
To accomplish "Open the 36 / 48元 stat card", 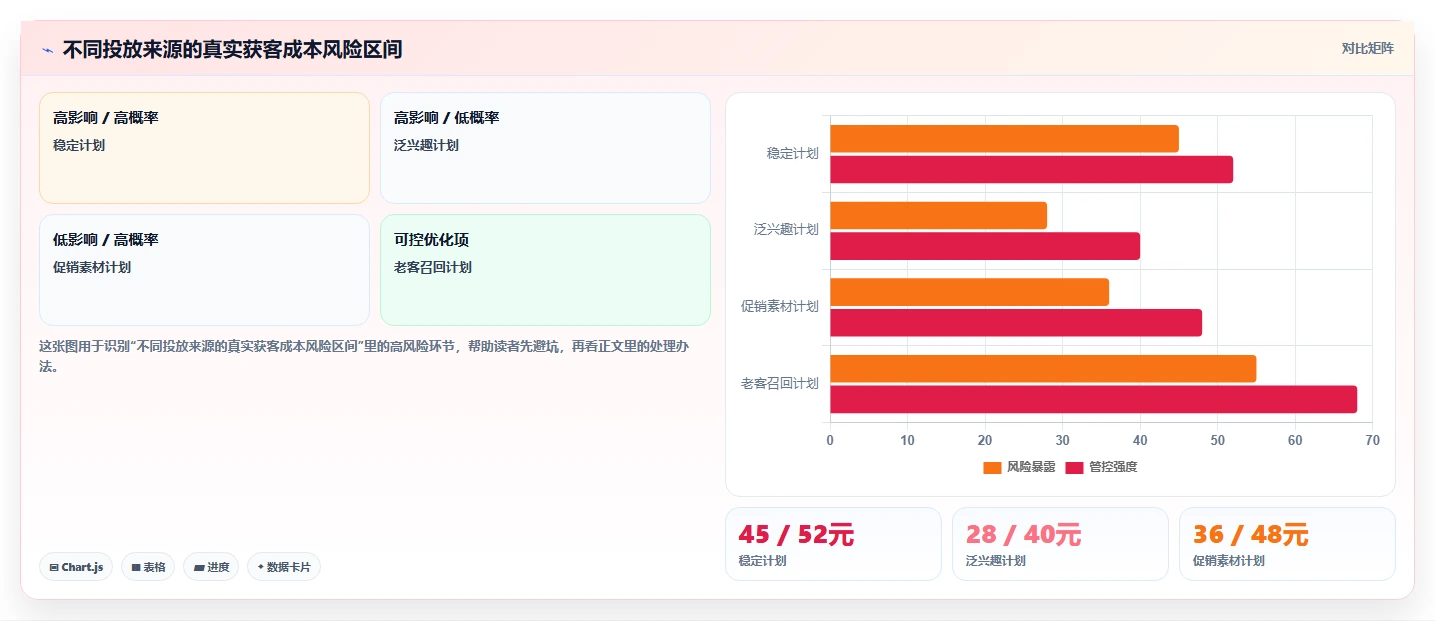I will [1287, 544].
